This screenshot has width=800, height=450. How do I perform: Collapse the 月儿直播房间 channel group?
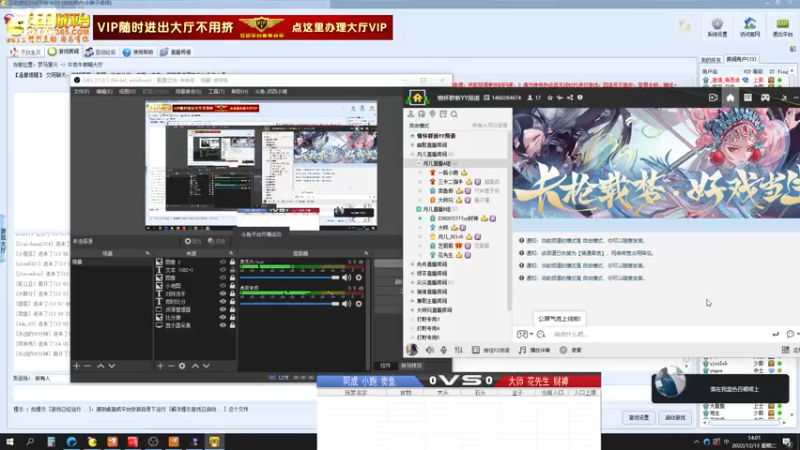click(x=413, y=154)
